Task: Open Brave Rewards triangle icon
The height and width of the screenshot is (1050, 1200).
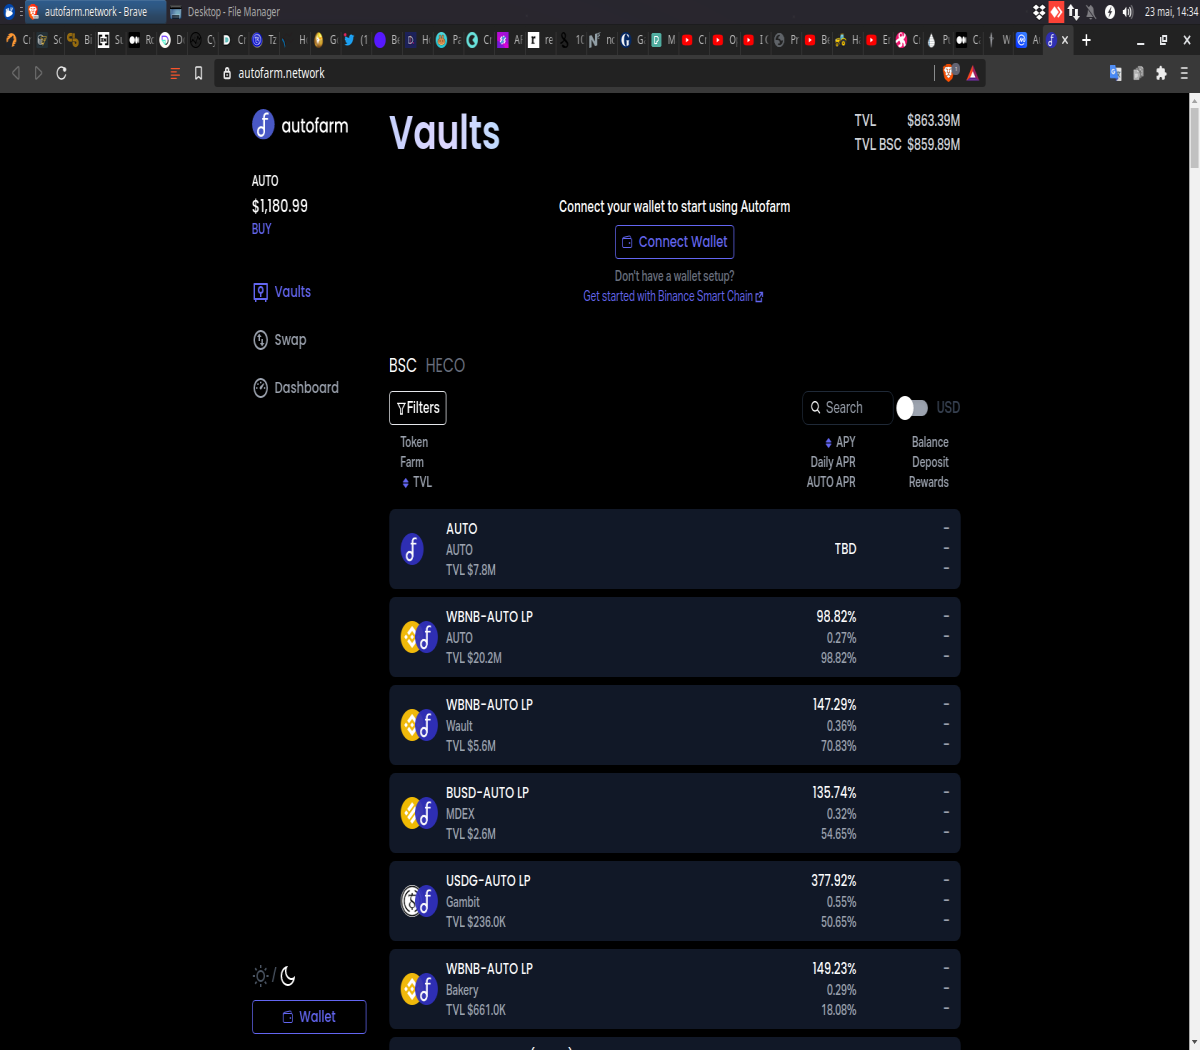Action: click(973, 73)
